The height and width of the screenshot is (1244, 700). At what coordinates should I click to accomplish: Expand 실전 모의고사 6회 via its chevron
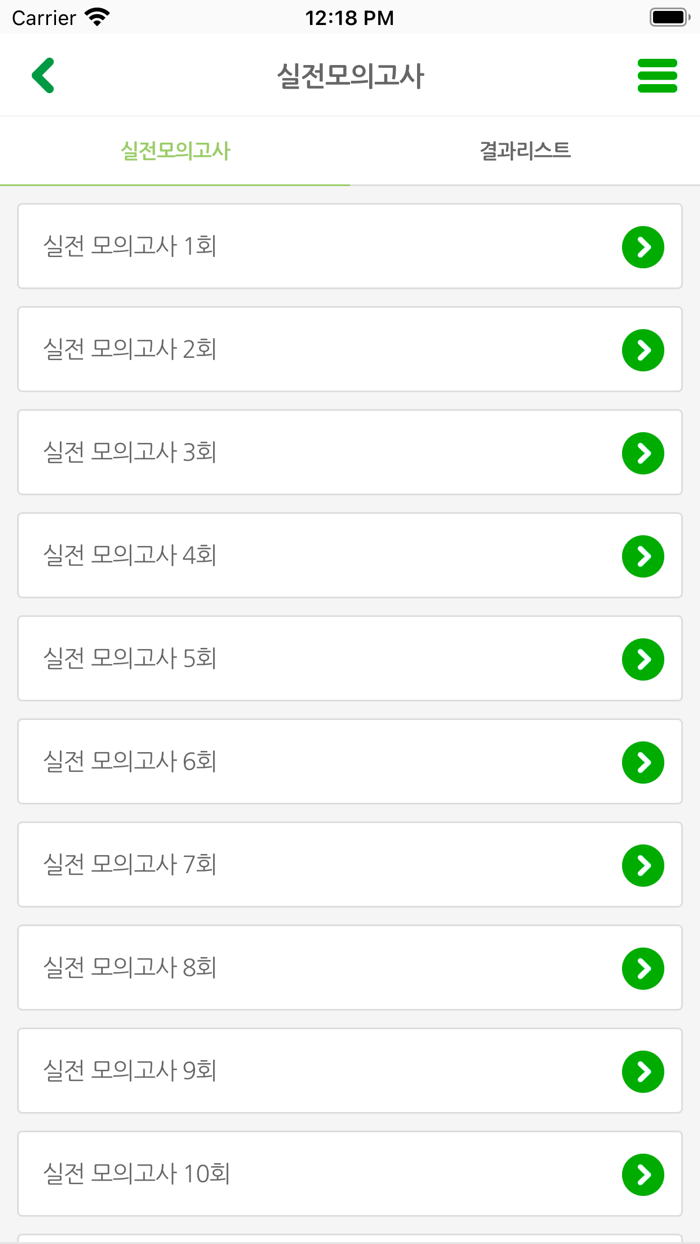[643, 761]
